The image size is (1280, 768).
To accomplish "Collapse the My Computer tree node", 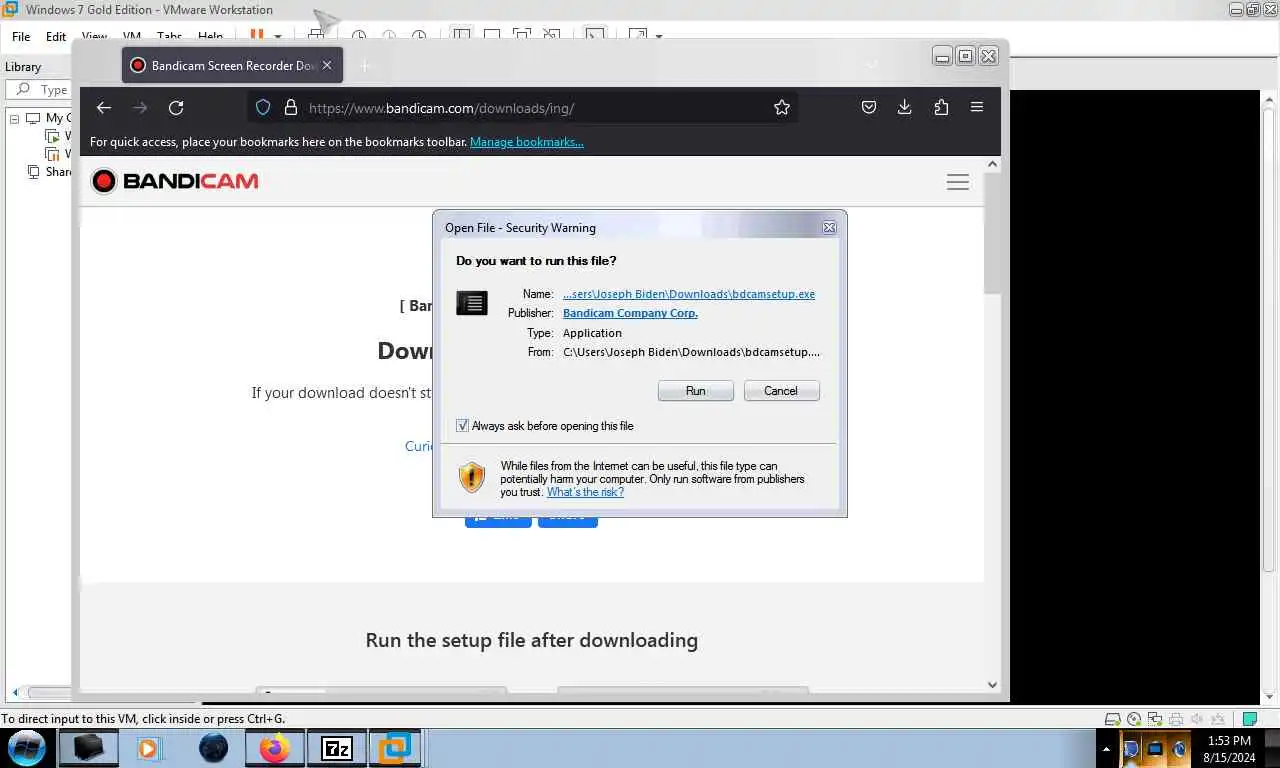I will pyautogui.click(x=15, y=118).
